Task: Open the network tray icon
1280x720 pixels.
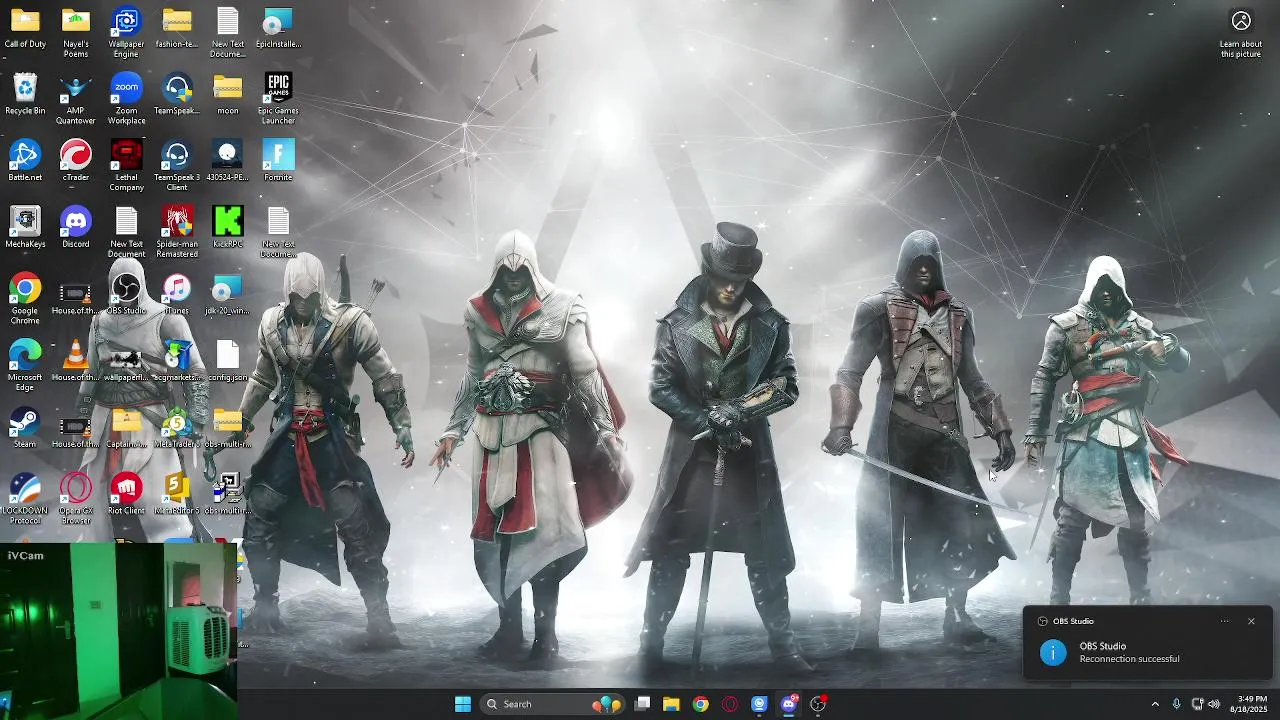Action: point(1197,704)
